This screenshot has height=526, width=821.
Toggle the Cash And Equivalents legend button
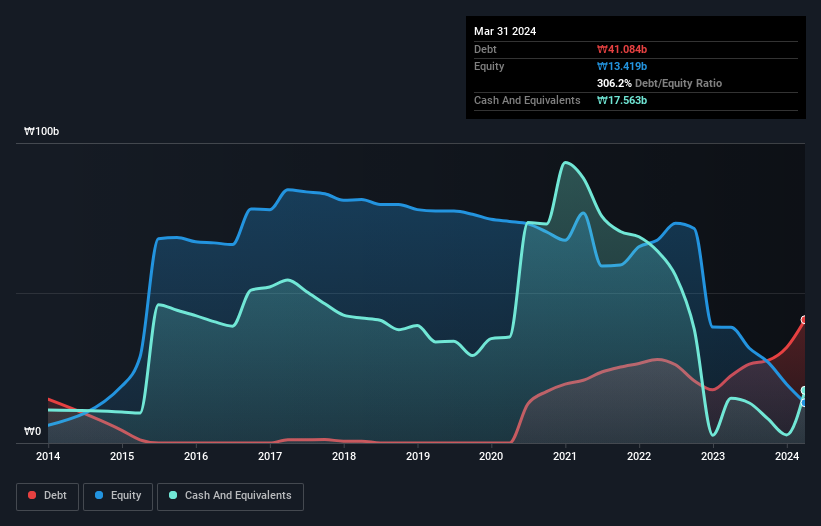230,496
